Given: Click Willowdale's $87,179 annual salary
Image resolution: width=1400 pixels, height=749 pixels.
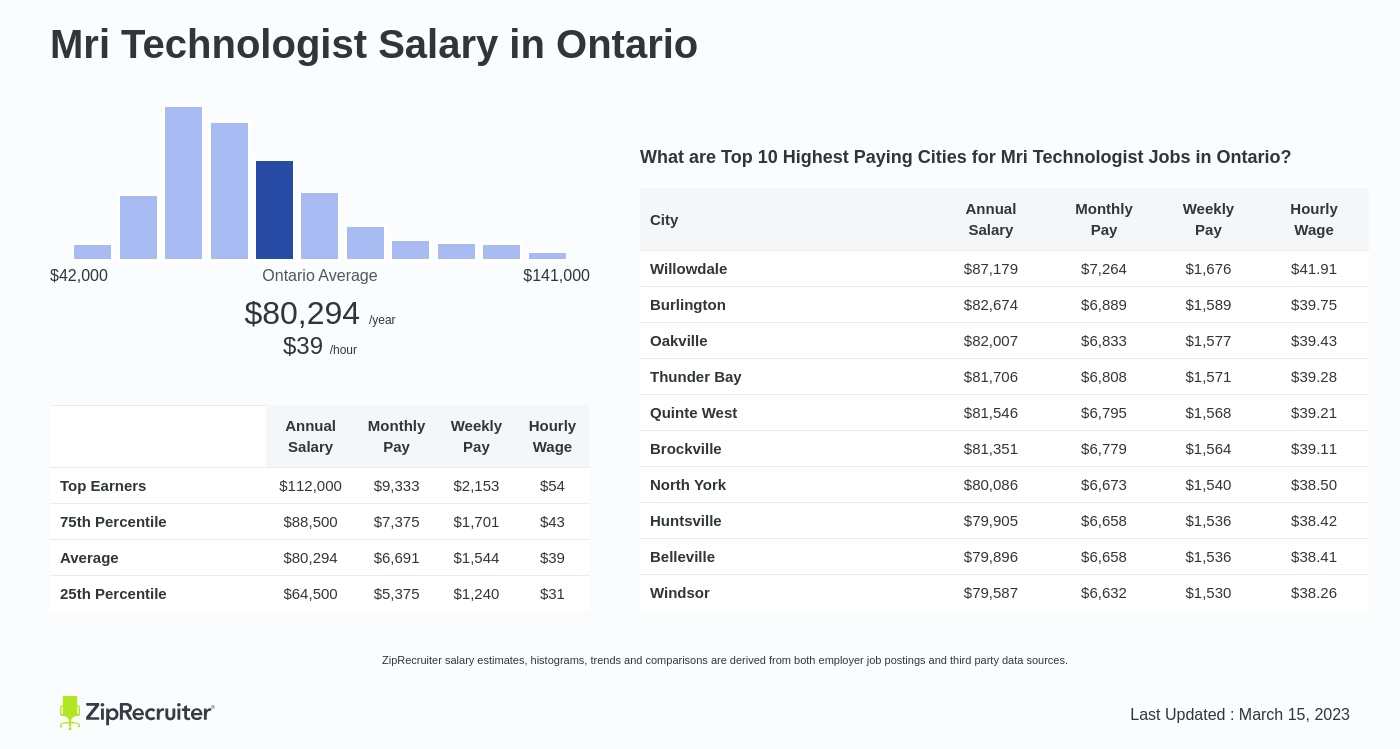Looking at the screenshot, I should pos(991,269).
